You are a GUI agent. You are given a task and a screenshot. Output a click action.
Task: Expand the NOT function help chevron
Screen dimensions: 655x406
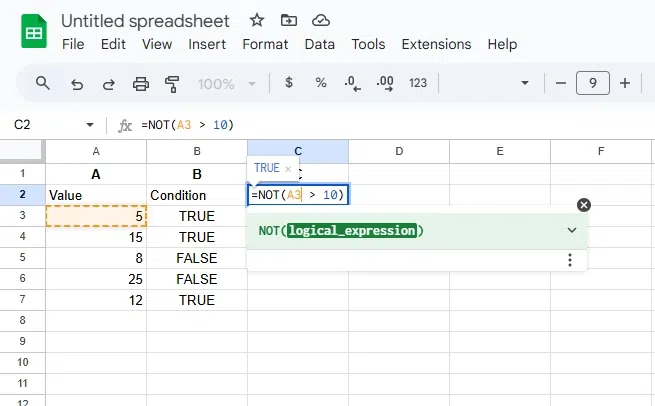pyautogui.click(x=572, y=230)
